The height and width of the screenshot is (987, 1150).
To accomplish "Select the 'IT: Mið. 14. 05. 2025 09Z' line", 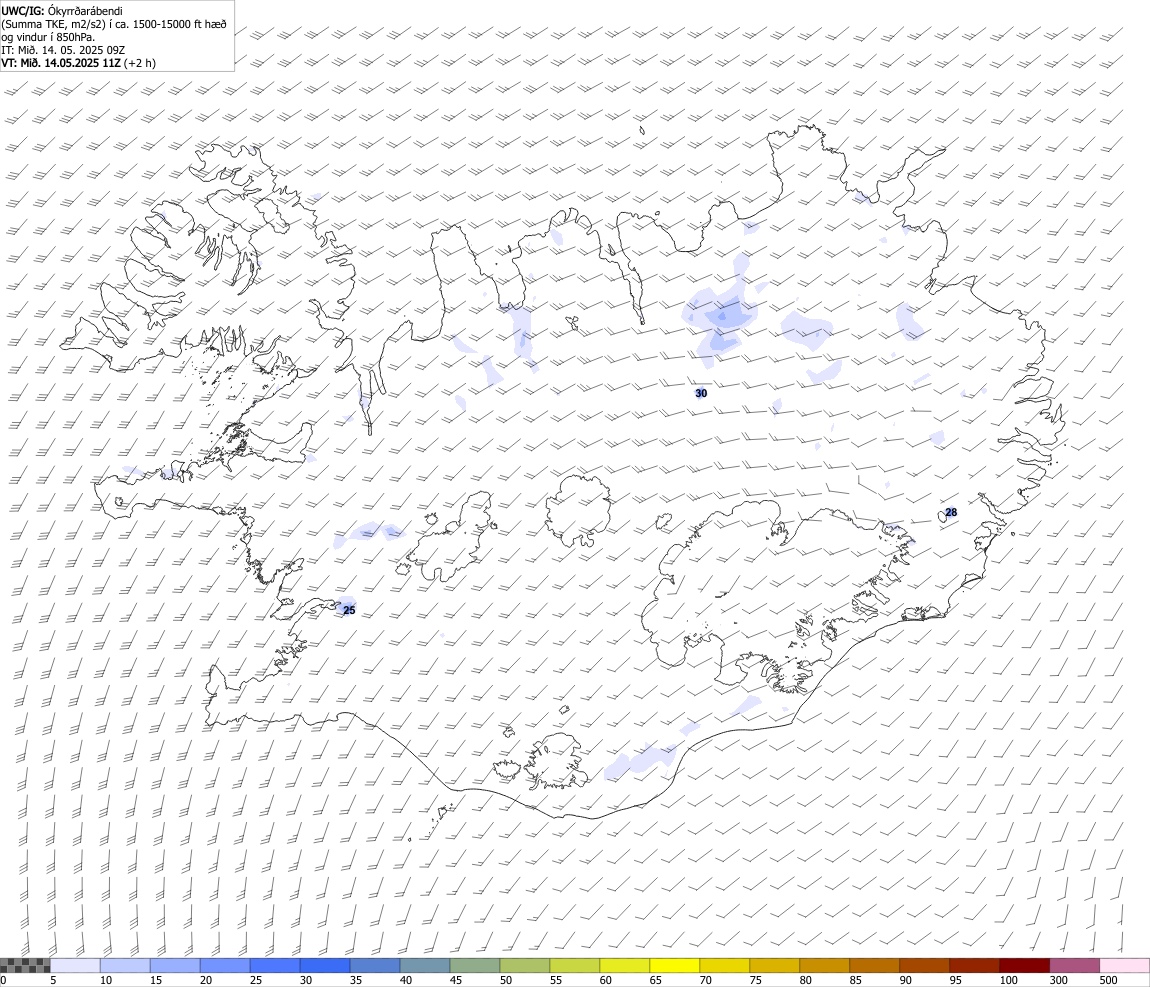I will 63,50.
